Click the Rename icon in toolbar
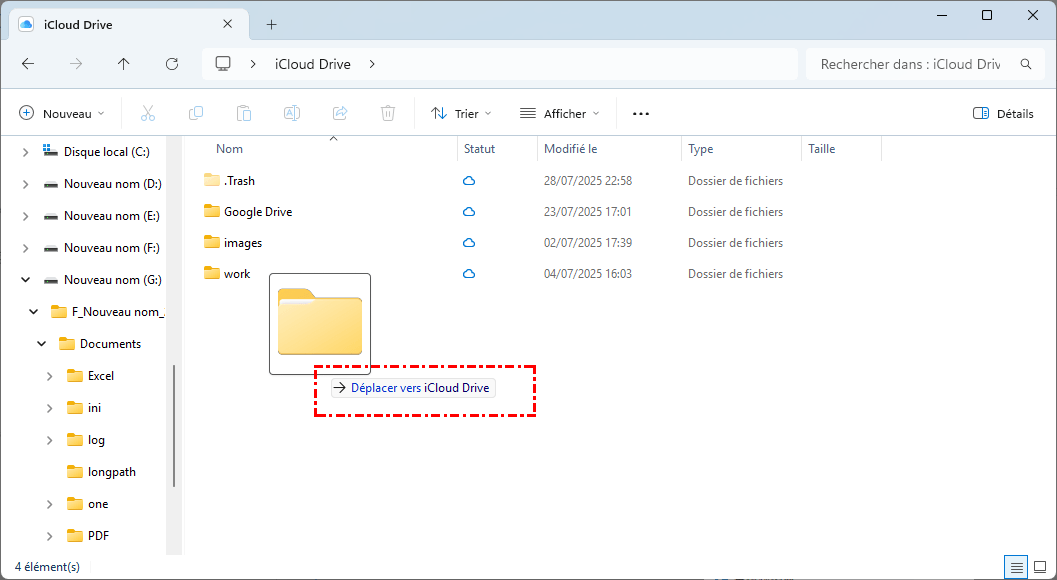The height and width of the screenshot is (580, 1057). click(292, 113)
